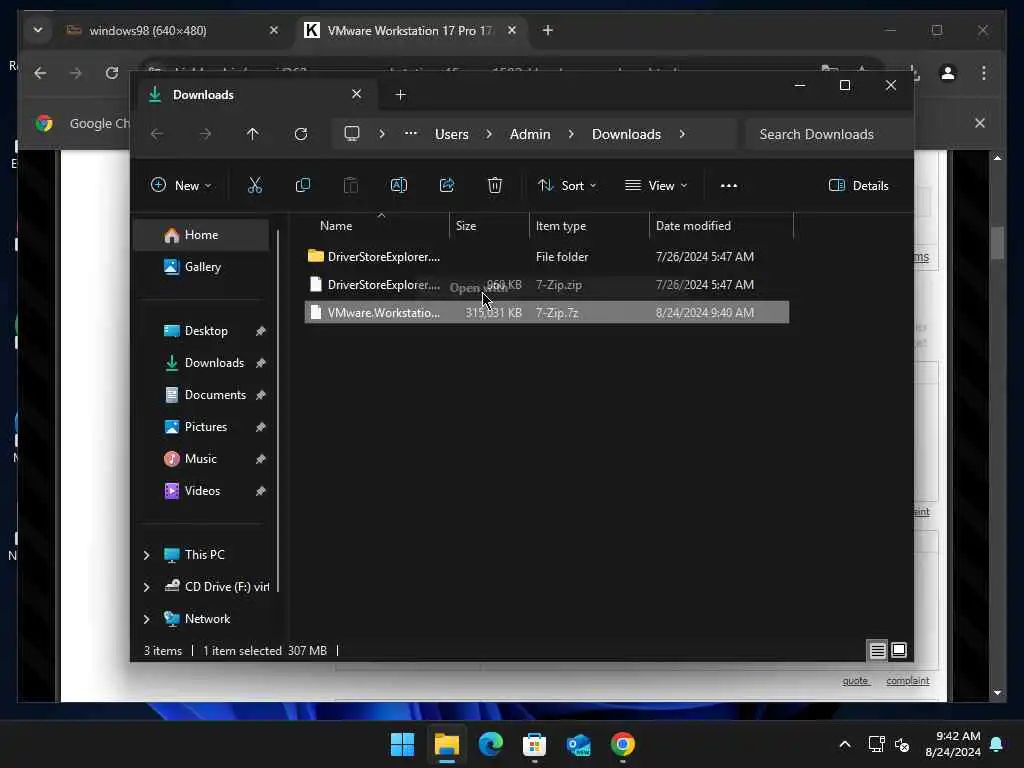Open Chrome tab search dropdown
The height and width of the screenshot is (768, 1024).
point(38,30)
